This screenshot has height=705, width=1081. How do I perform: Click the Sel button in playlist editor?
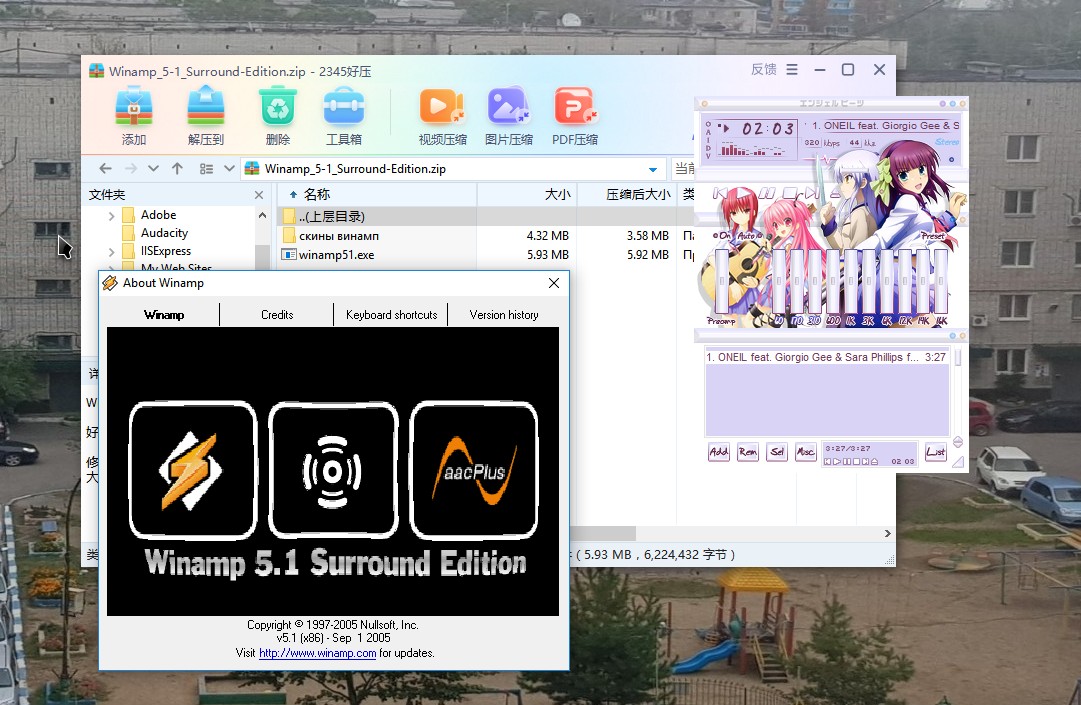[777, 452]
